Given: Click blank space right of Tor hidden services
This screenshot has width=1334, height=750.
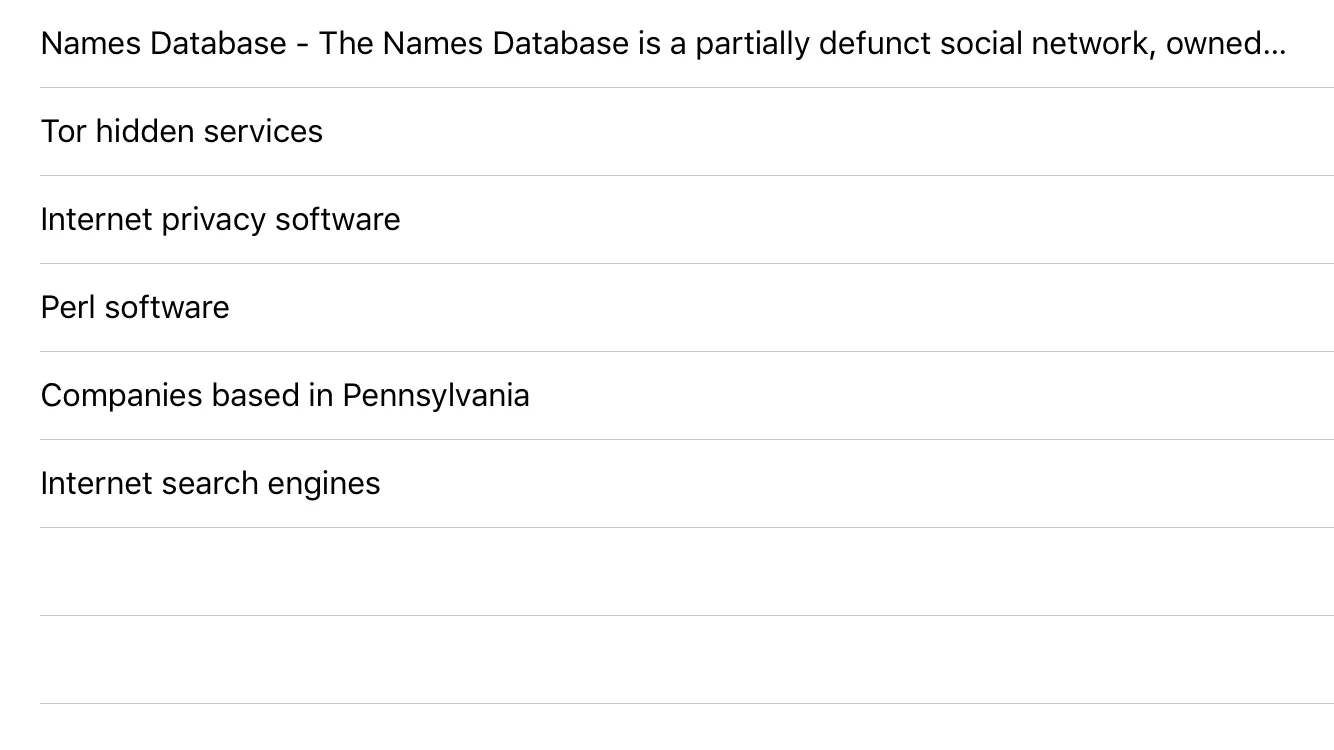Looking at the screenshot, I should pyautogui.click(x=828, y=132).
